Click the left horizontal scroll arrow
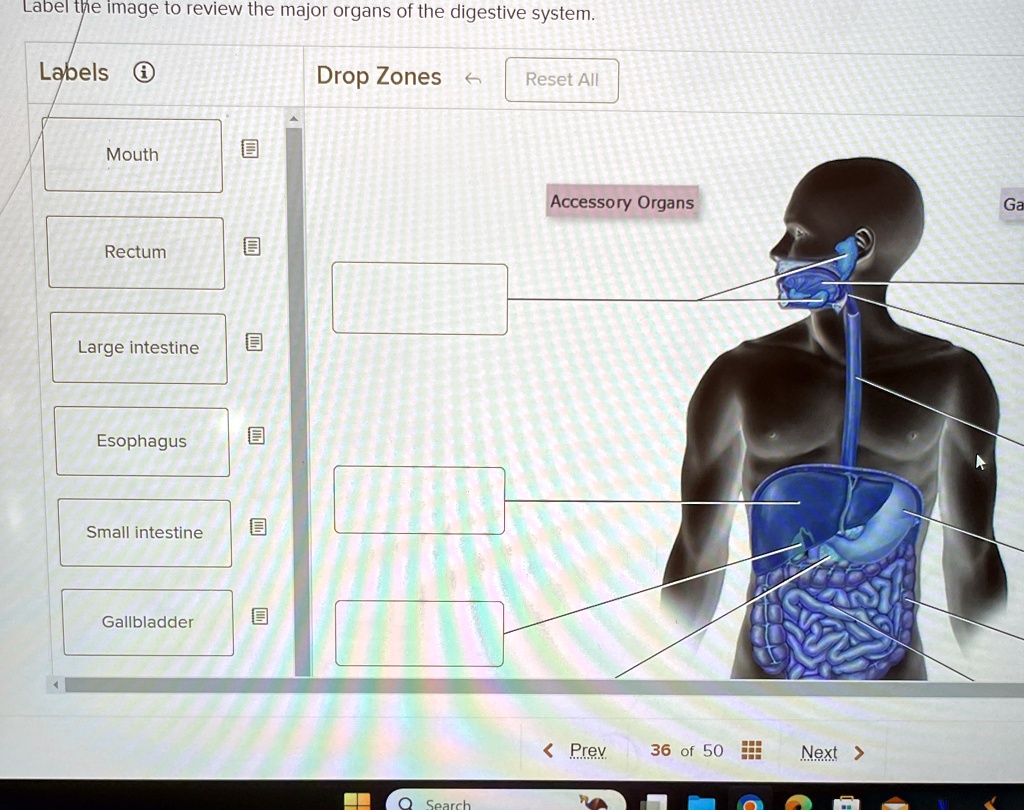 (55, 685)
